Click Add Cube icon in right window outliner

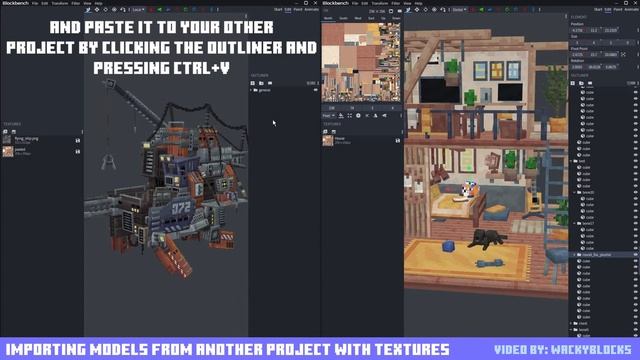573,83
